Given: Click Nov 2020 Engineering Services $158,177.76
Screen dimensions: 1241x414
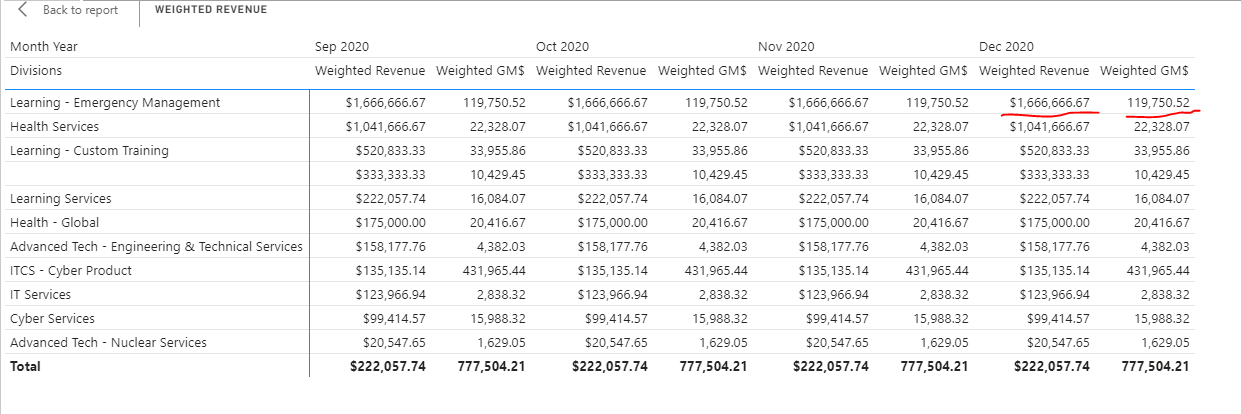Looking at the screenshot, I should 834,247.
